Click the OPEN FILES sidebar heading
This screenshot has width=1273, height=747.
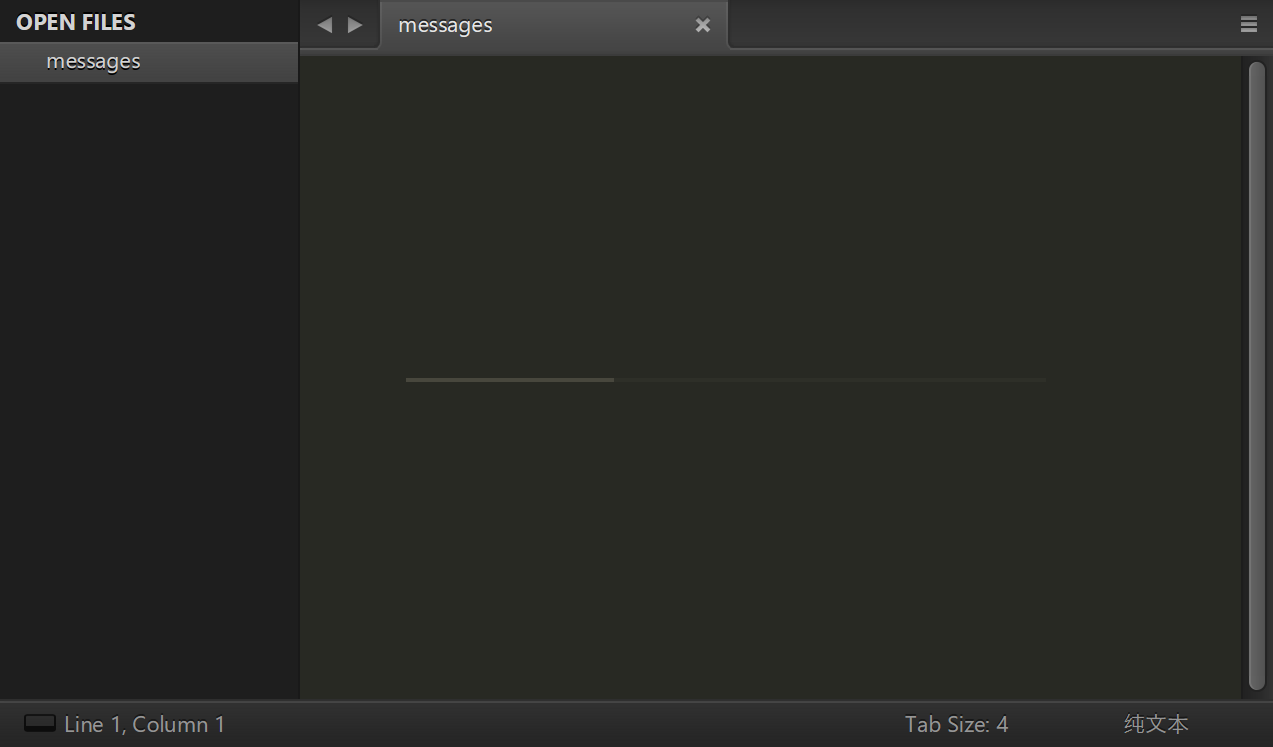point(76,22)
